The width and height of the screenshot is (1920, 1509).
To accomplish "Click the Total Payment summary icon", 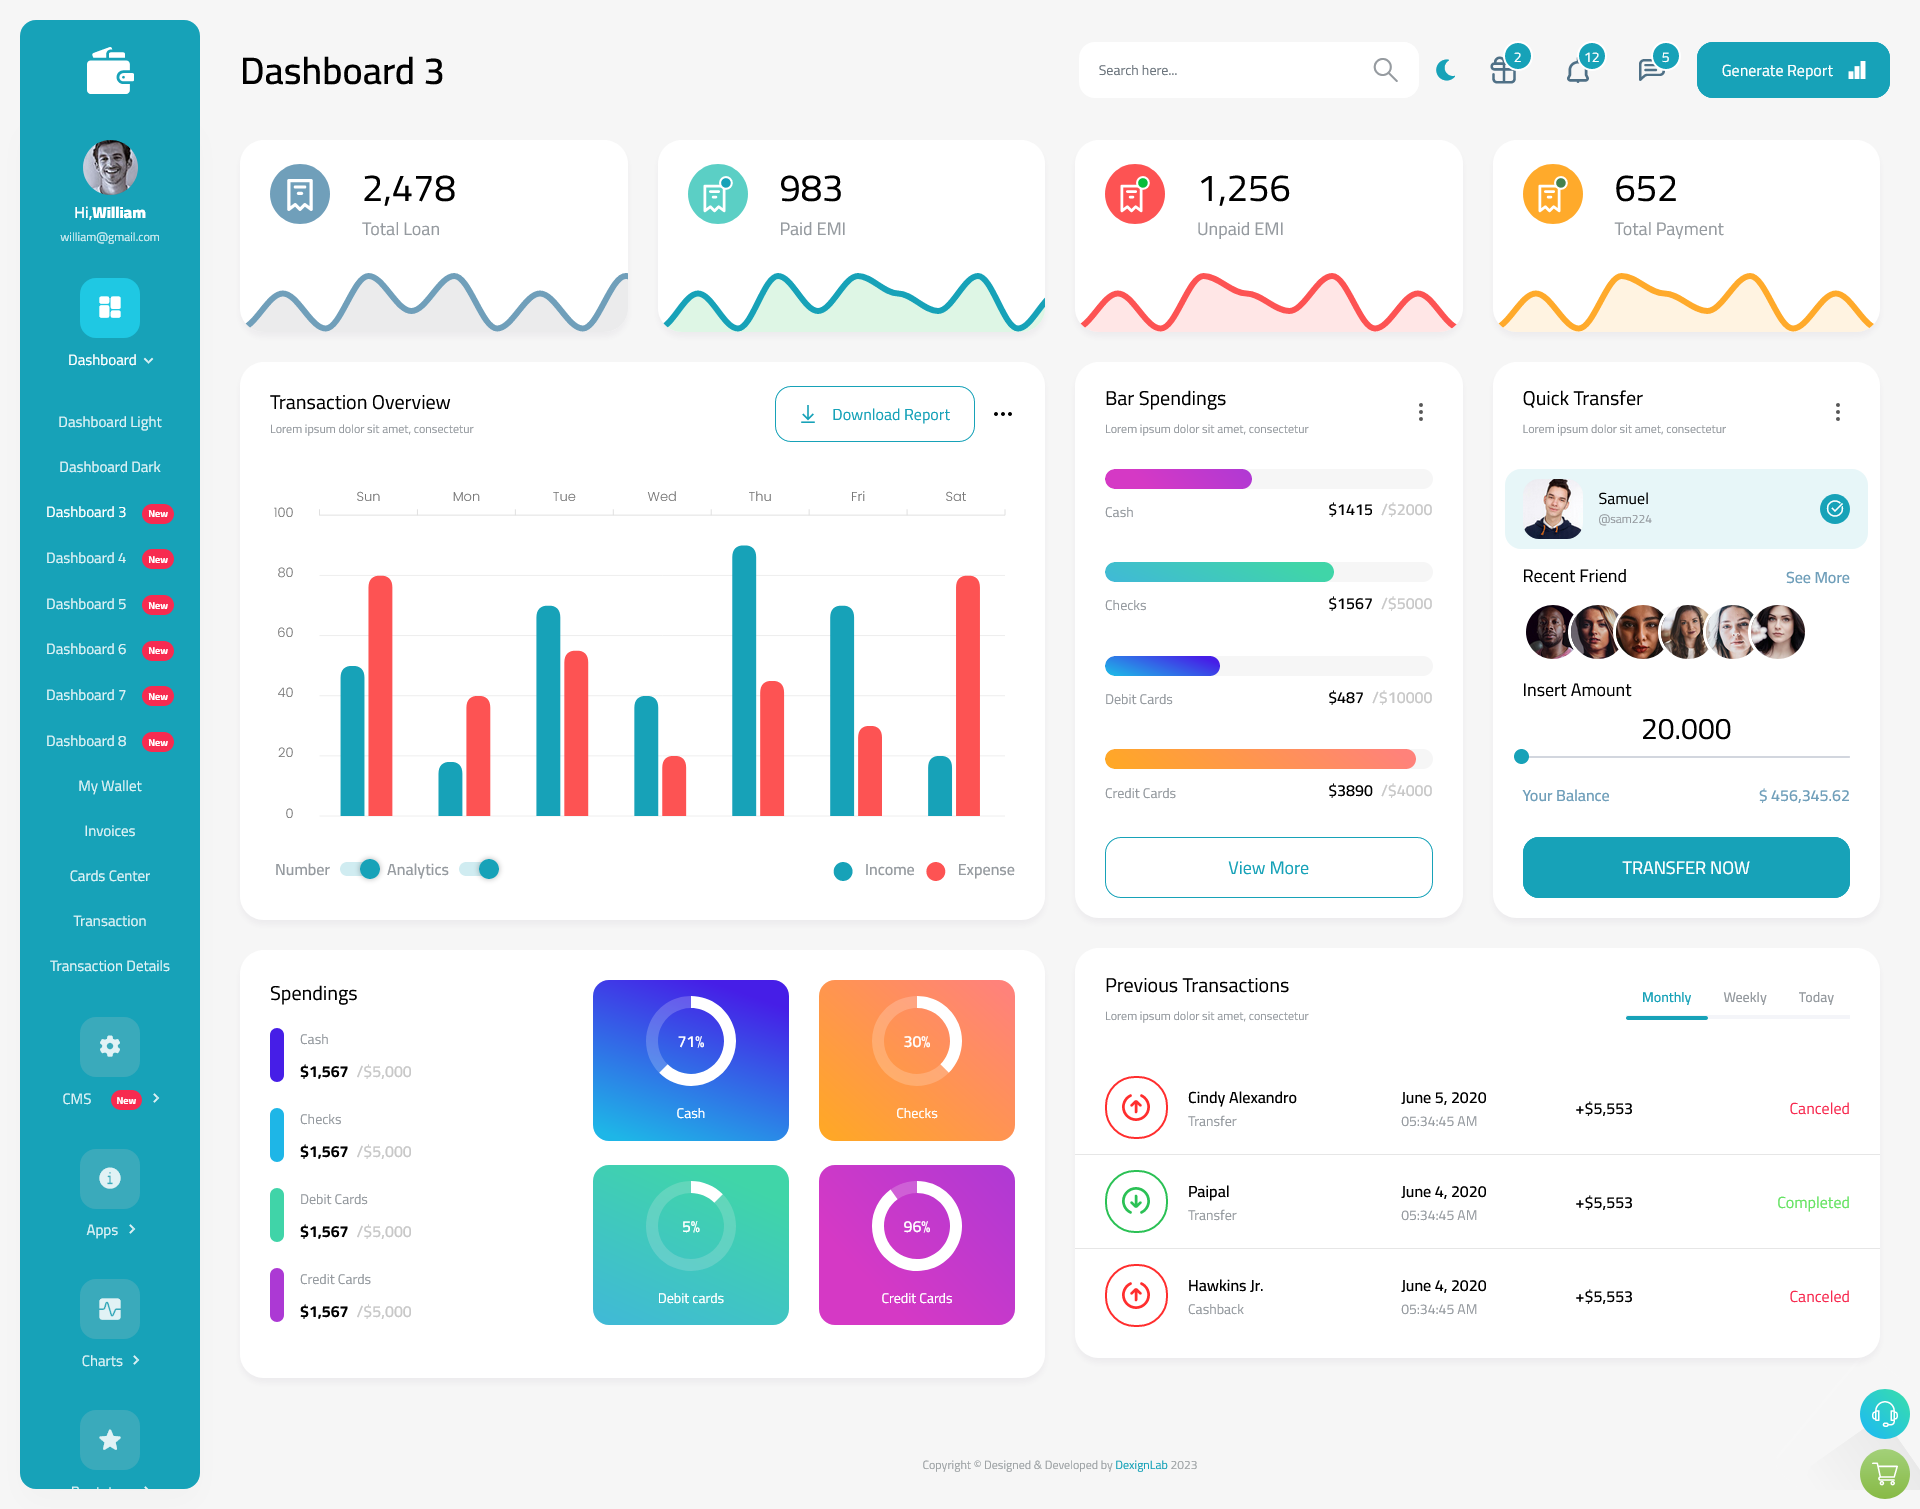I will pos(1552,190).
